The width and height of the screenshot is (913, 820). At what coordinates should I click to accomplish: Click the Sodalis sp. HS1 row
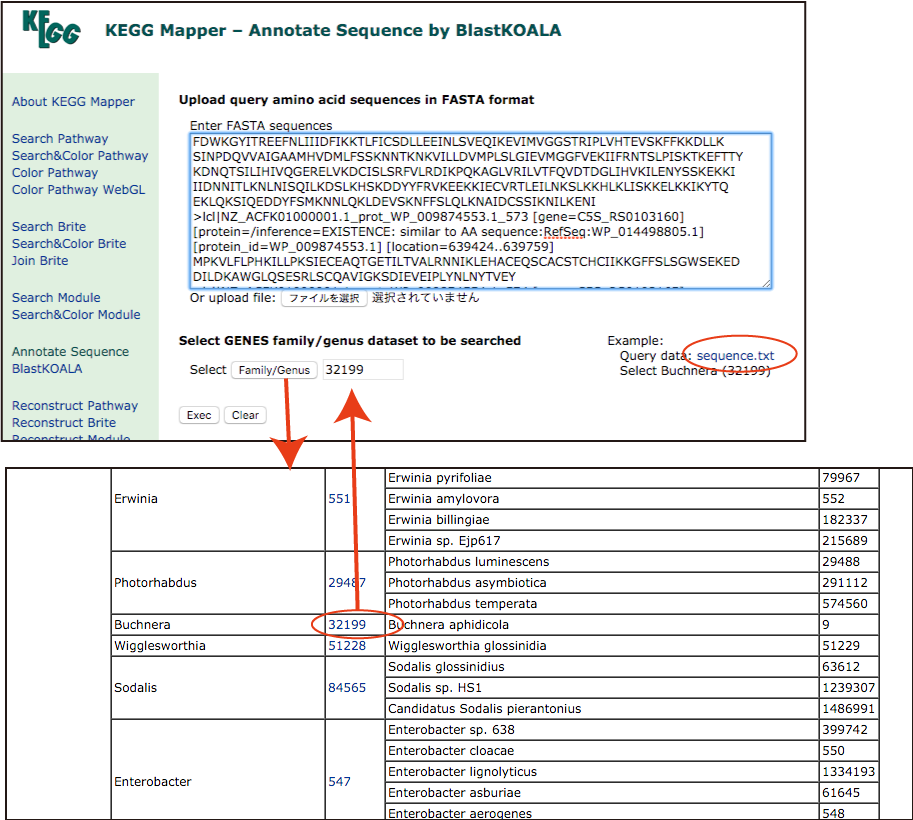coord(601,687)
